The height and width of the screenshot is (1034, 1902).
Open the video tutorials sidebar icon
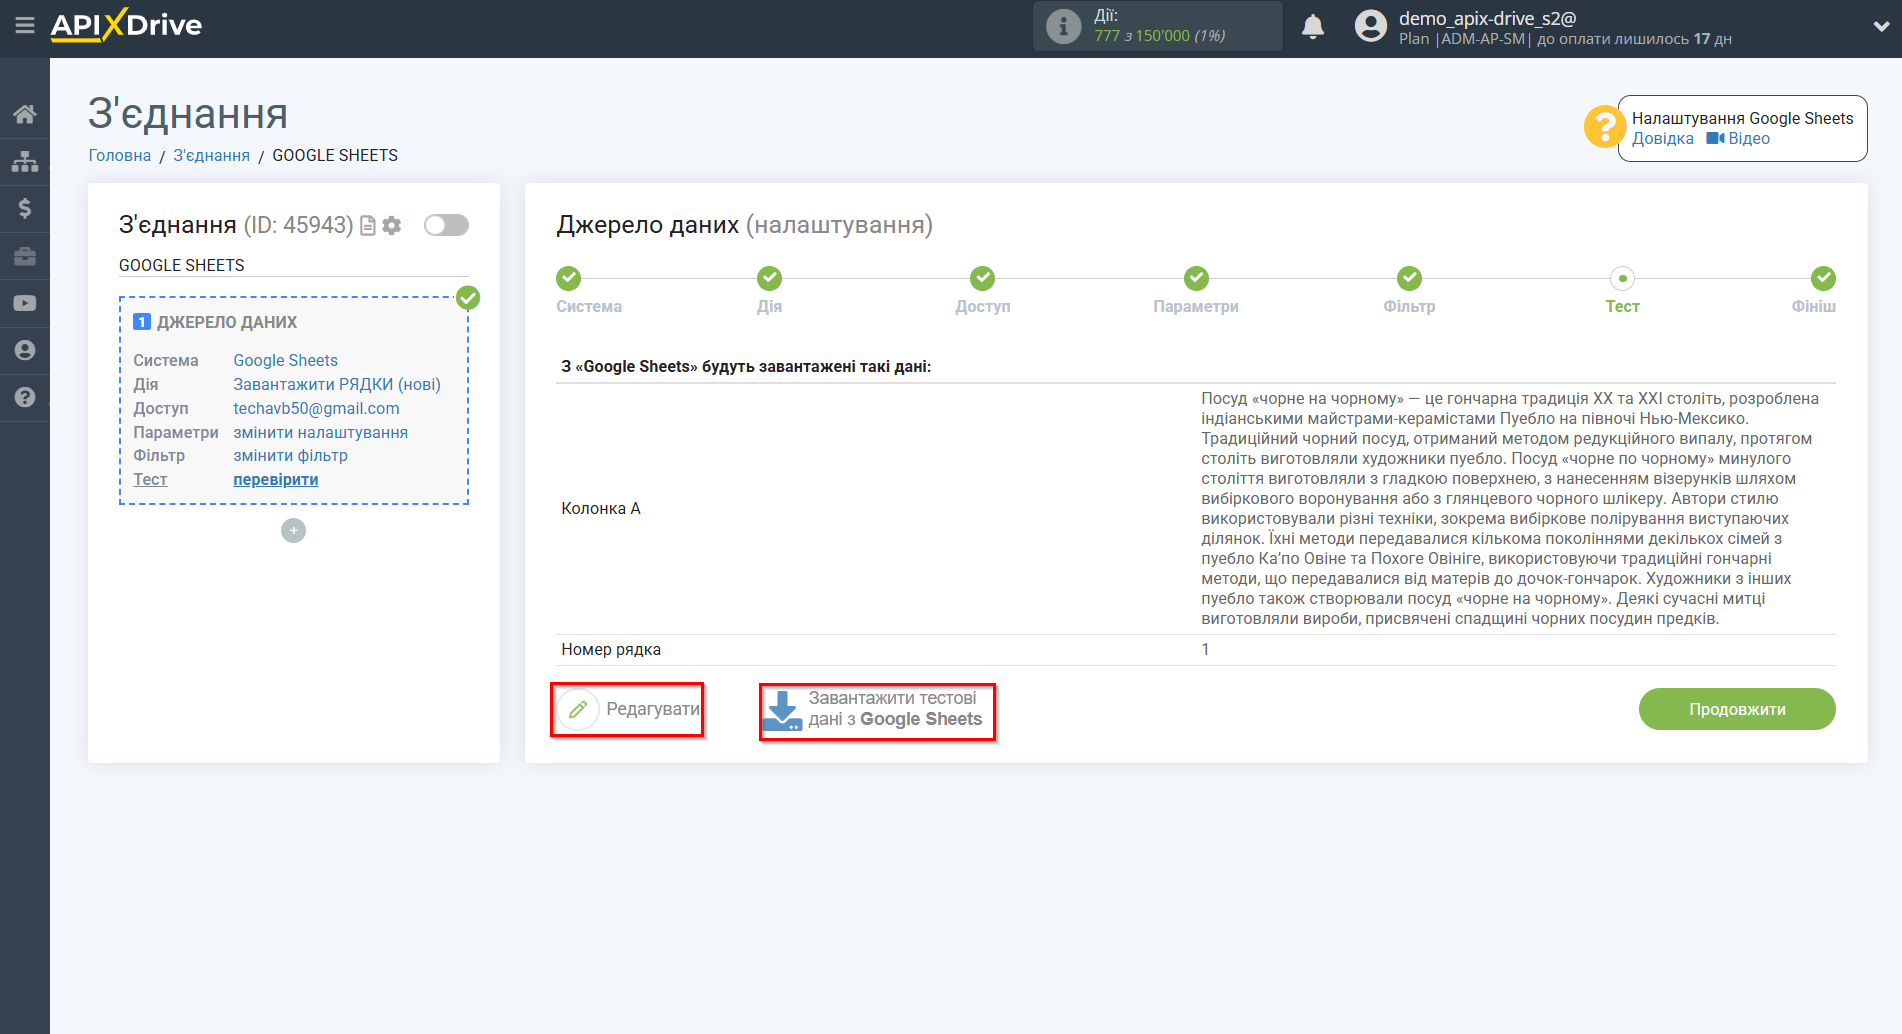point(25,303)
